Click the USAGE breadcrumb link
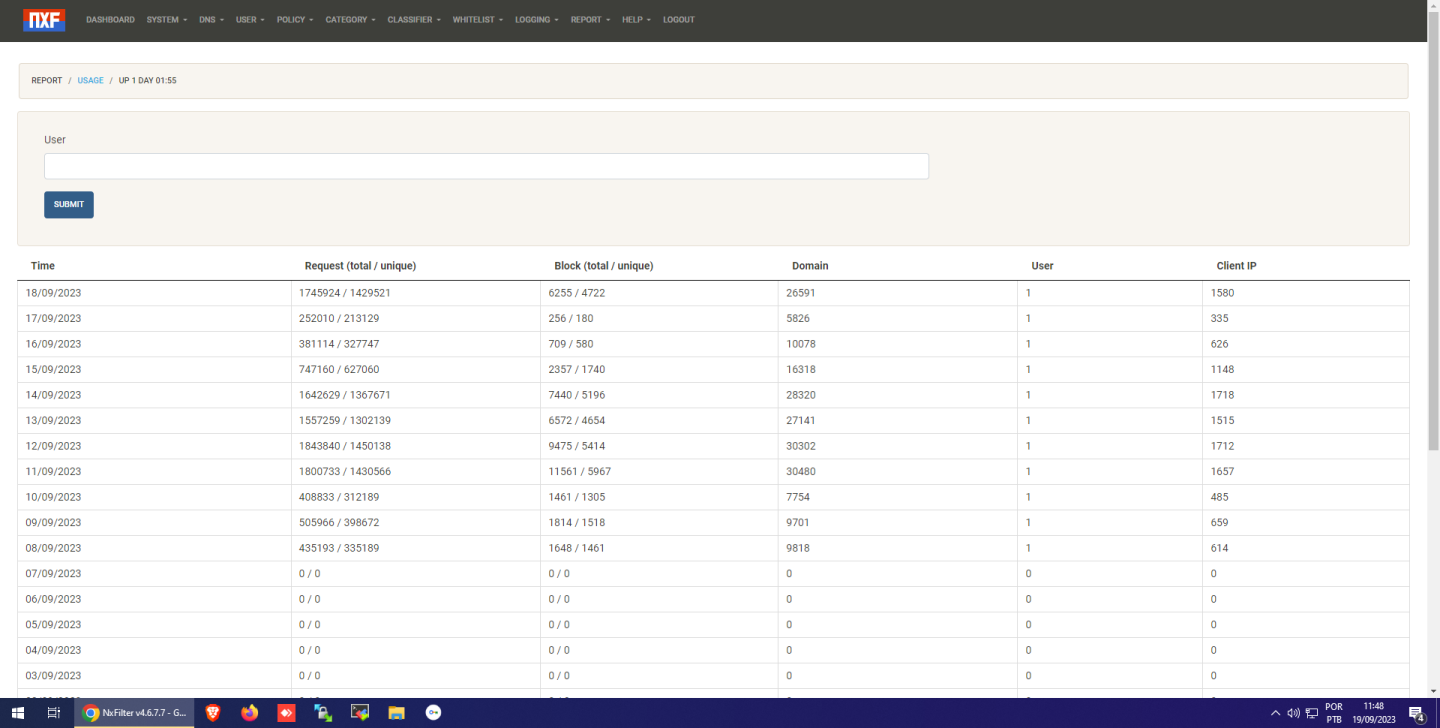Screen dimensions: 1440x728 (x=90, y=80)
